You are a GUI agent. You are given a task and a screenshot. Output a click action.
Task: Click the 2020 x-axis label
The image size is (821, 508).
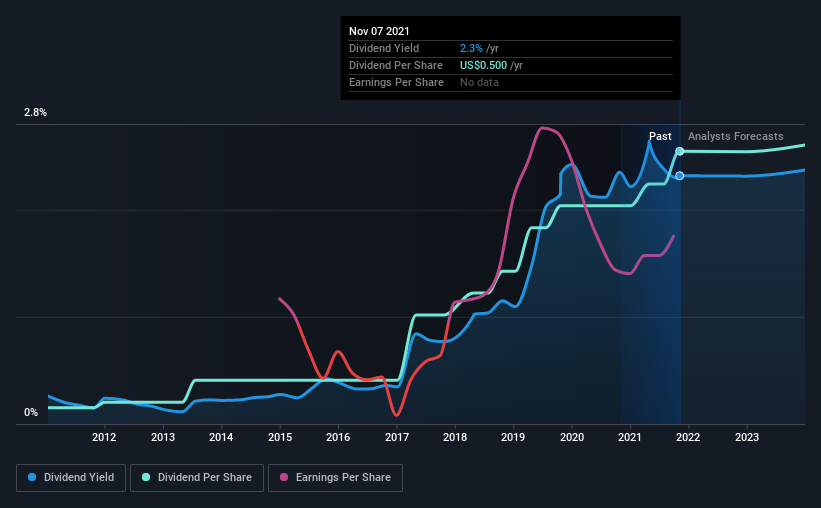[x=572, y=437]
